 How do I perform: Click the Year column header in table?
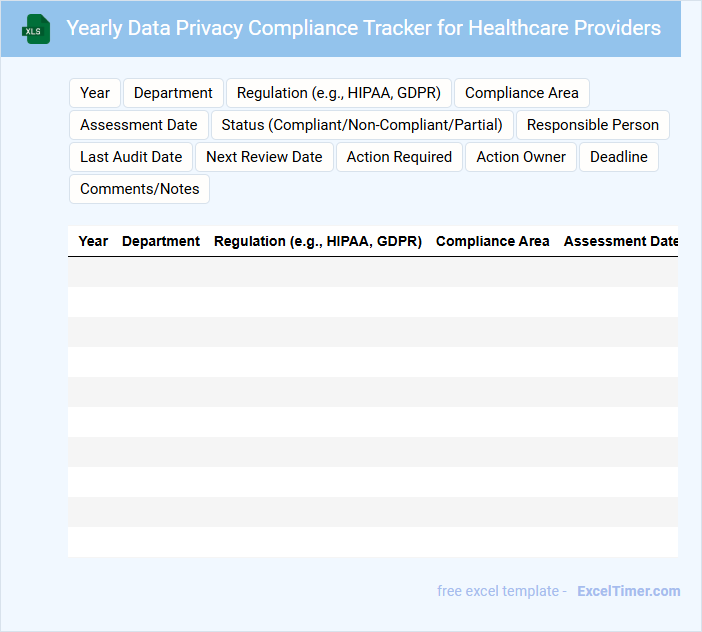pos(93,241)
